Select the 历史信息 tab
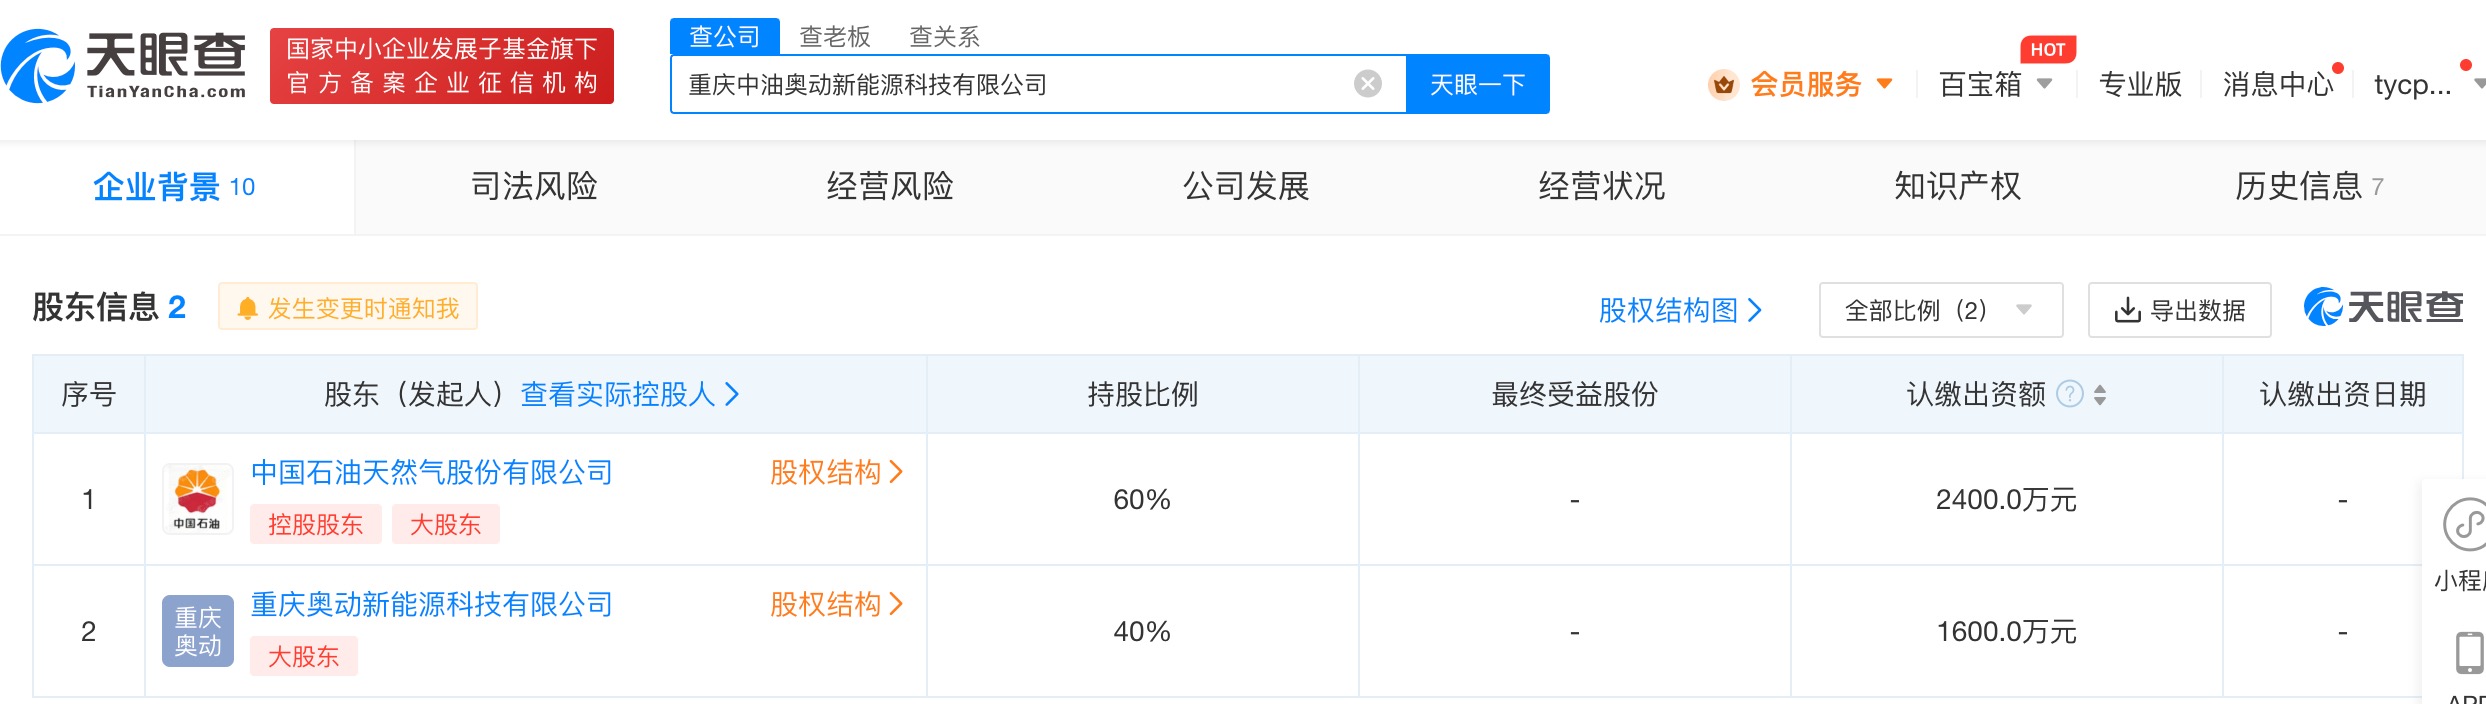 click(x=2309, y=187)
